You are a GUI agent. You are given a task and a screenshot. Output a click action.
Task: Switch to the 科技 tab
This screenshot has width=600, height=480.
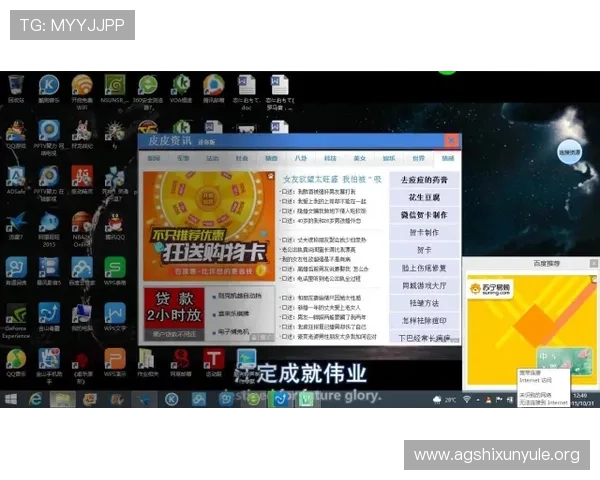click(x=330, y=158)
